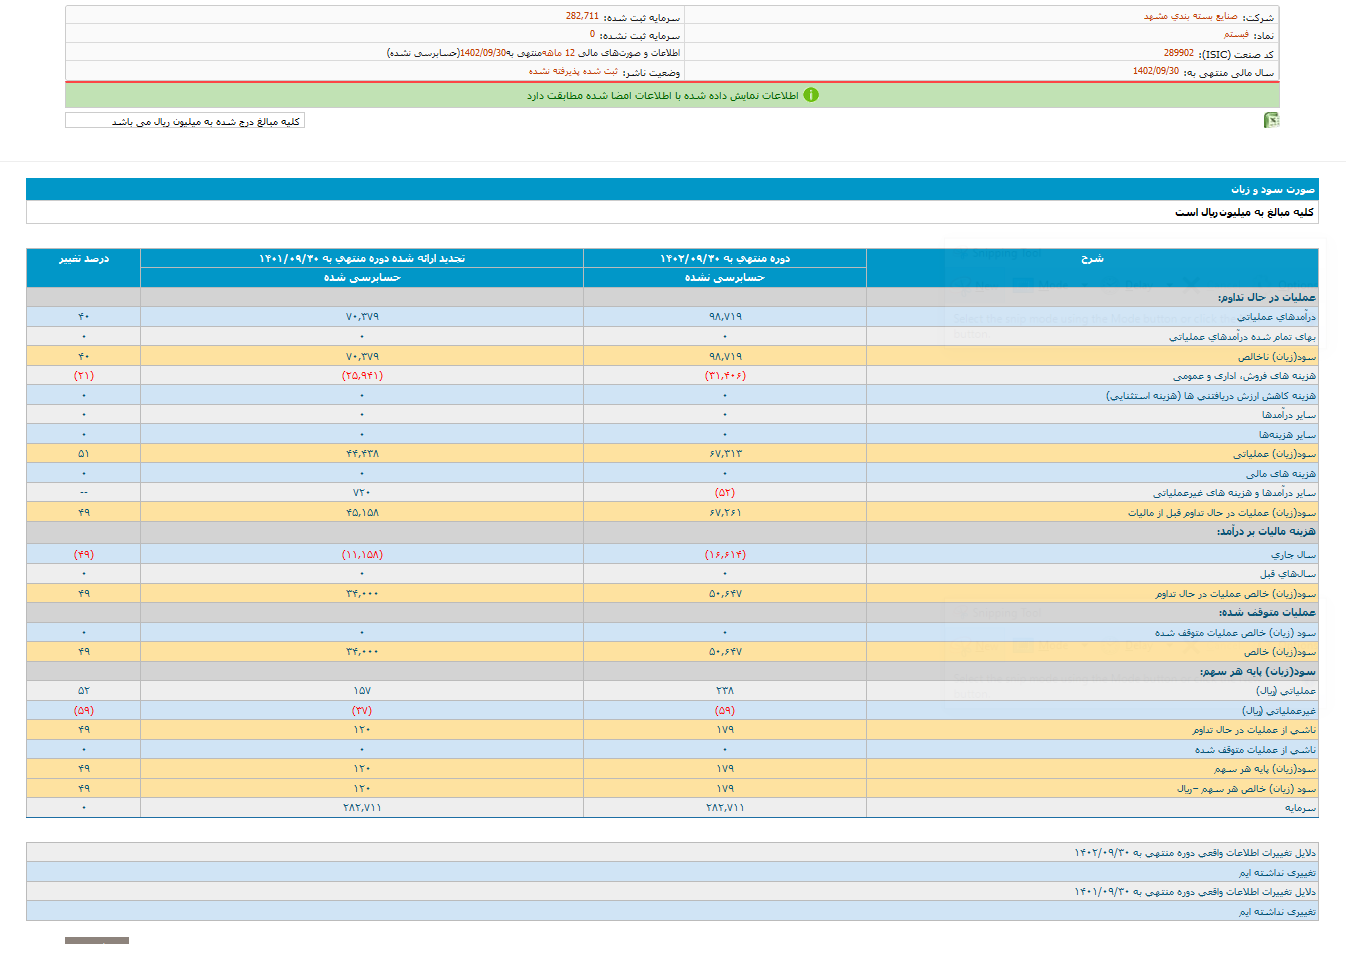Image resolution: width=1346 pixels, height=974 pixels.
Task: Click the صورت سود و زیان section header
Action: [x=1272, y=189]
